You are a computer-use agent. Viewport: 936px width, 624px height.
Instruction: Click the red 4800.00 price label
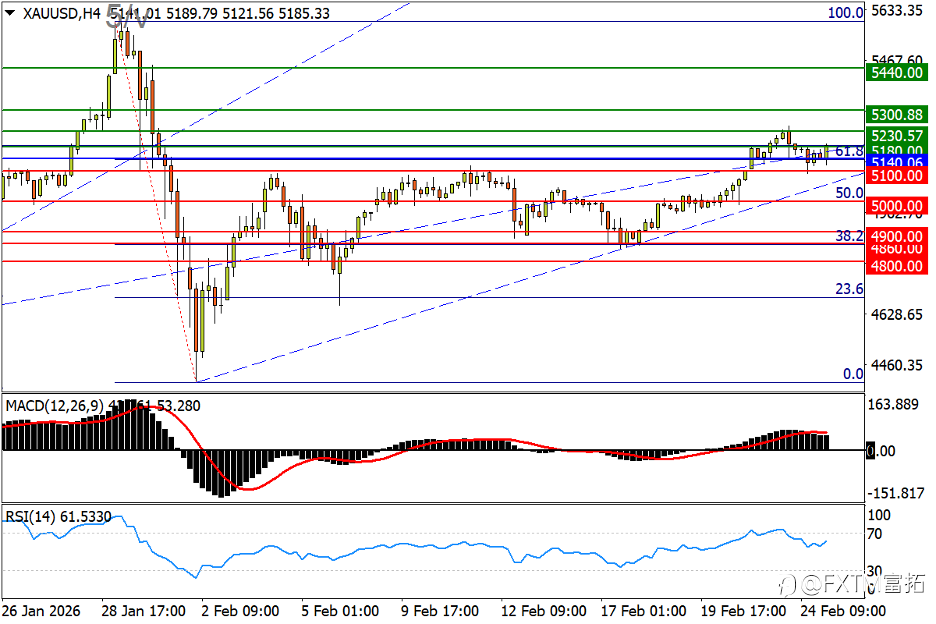coord(897,266)
